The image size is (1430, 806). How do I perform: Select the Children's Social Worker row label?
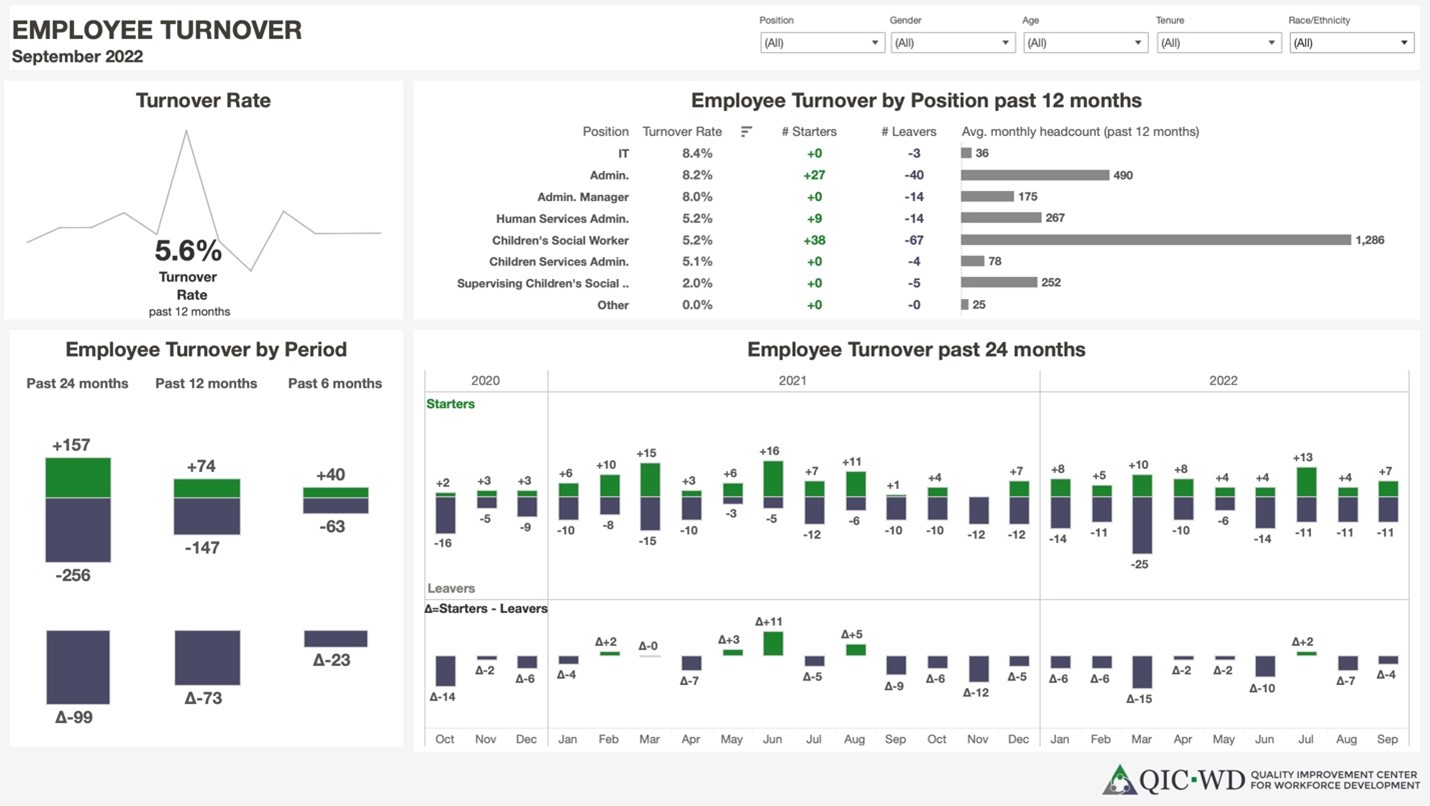pyautogui.click(x=560, y=240)
